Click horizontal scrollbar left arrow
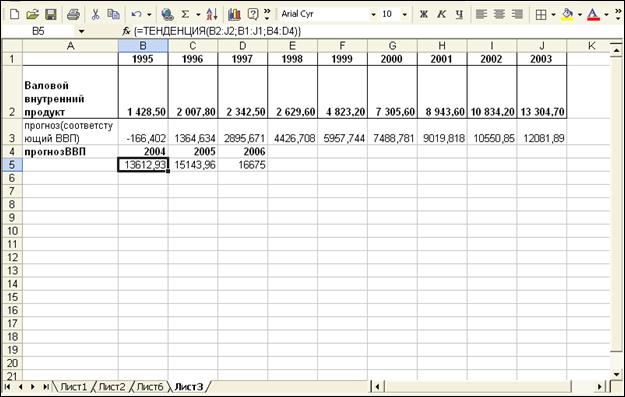This screenshot has height=397, width=625. coord(377,386)
